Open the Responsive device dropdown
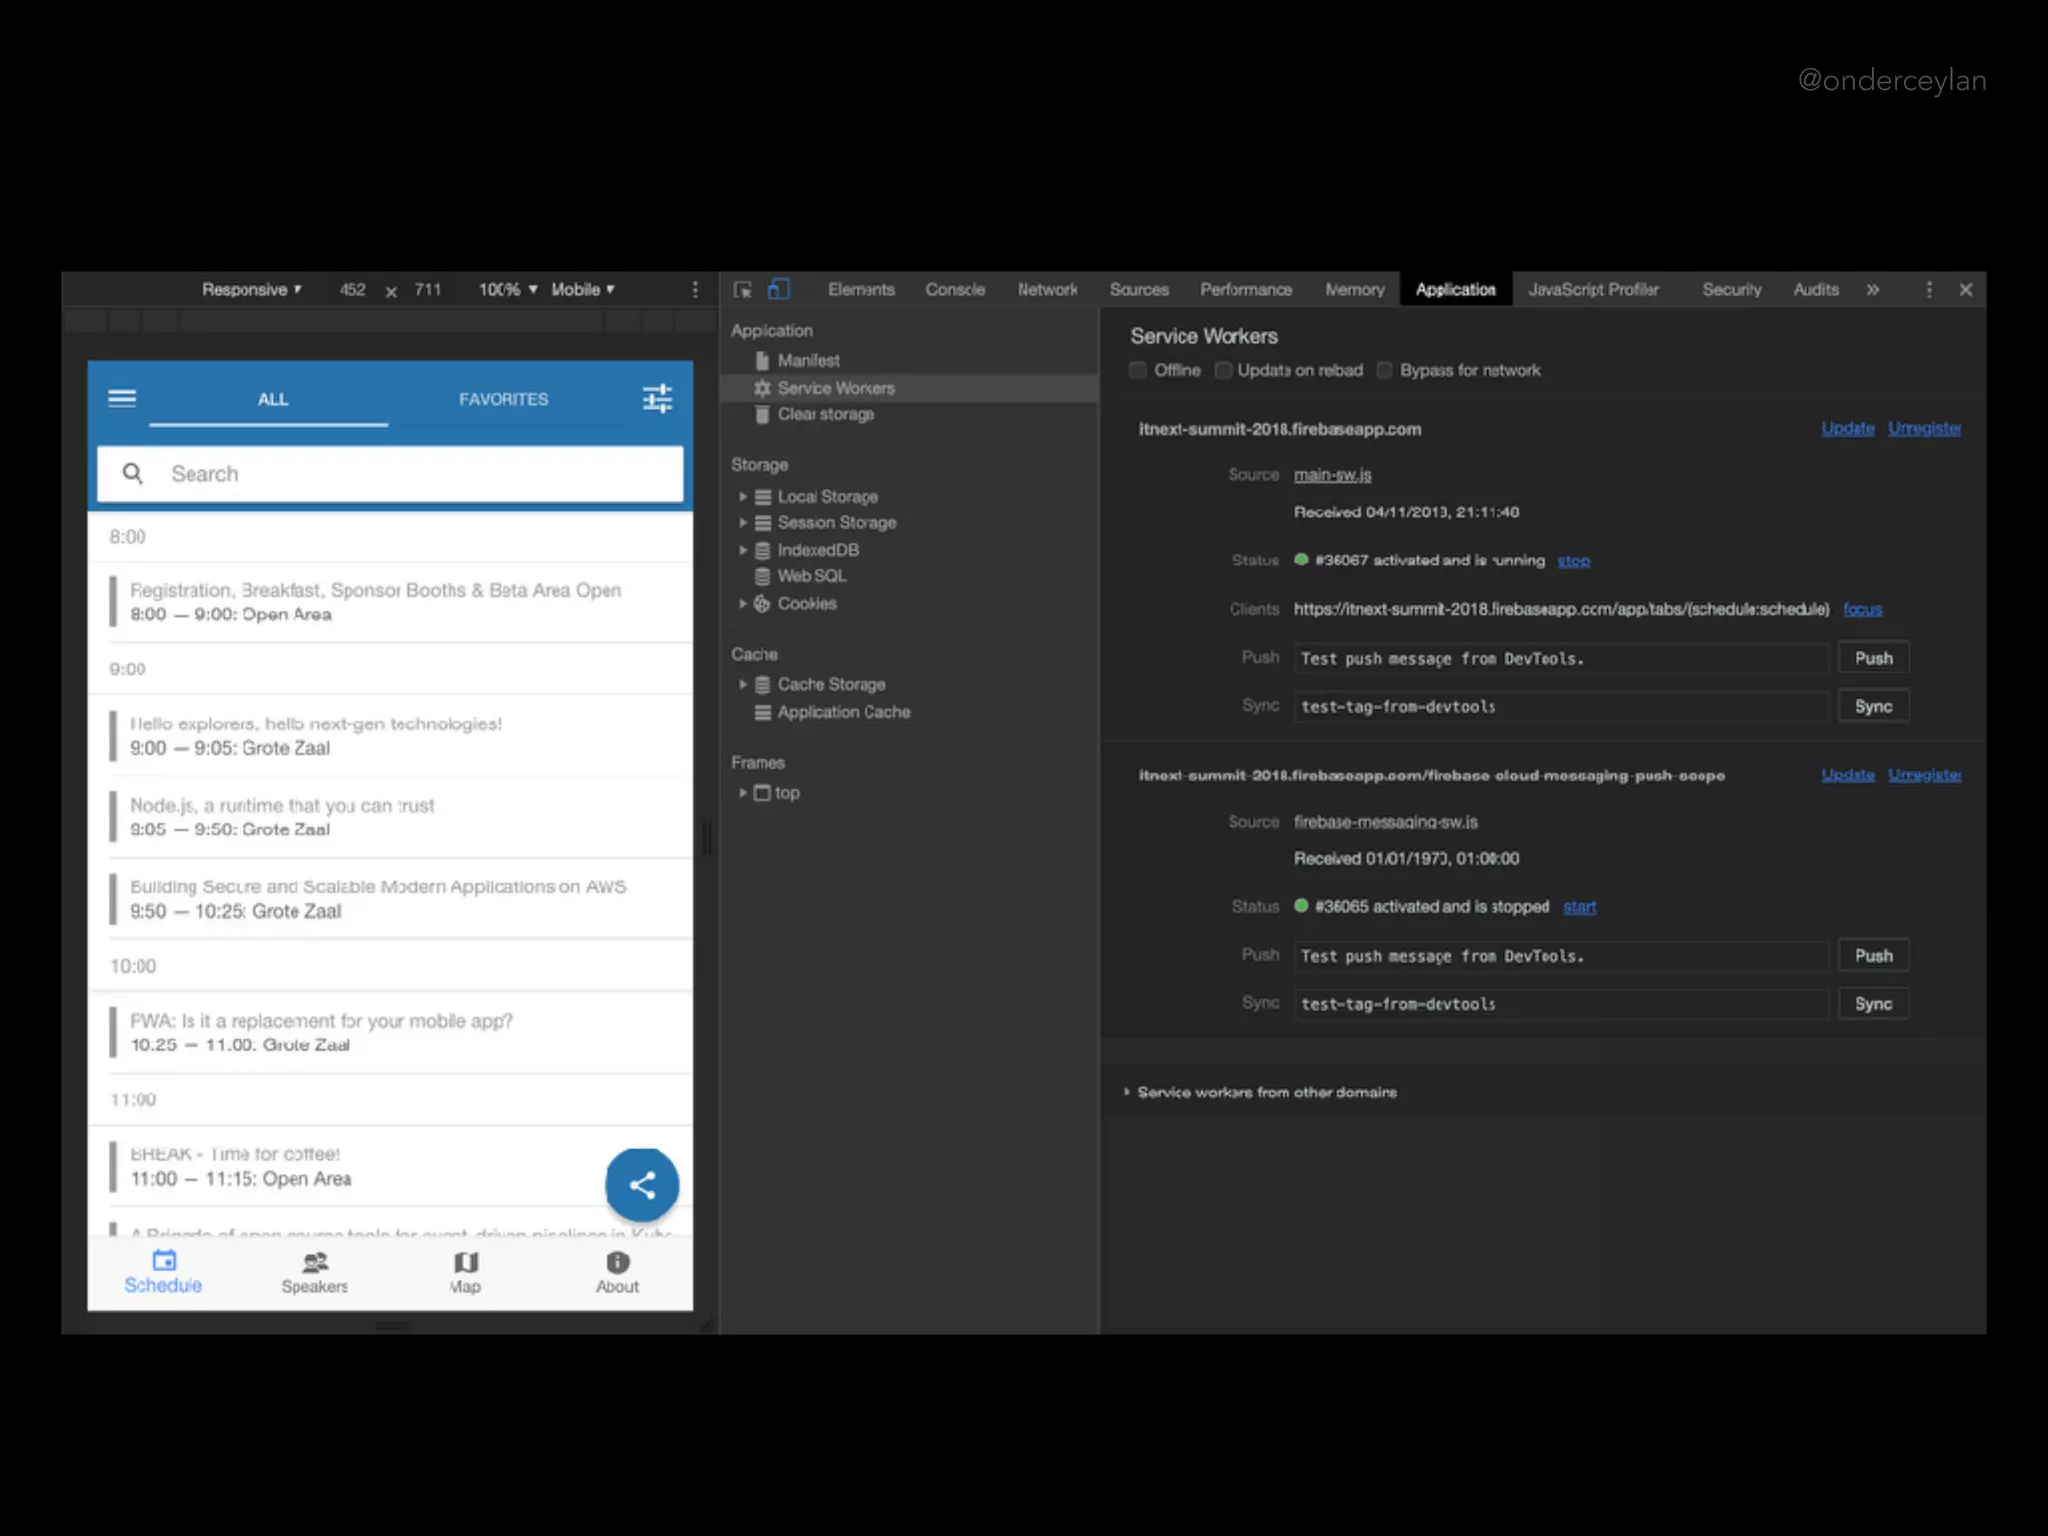This screenshot has width=2048, height=1536. [x=251, y=290]
